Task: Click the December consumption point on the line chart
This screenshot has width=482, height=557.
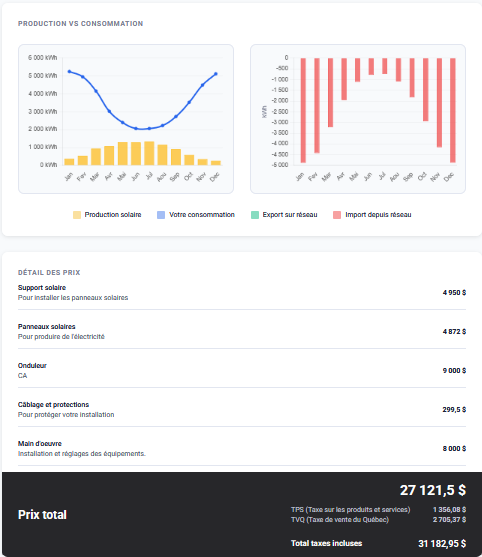Action: [216, 74]
